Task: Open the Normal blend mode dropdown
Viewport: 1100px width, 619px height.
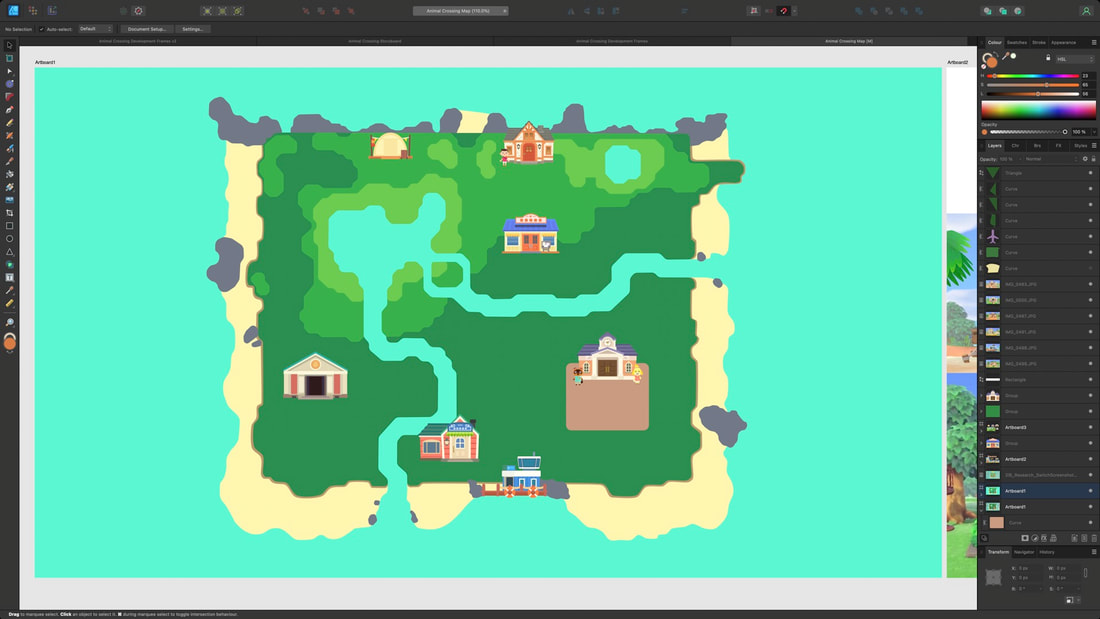Action: [1050, 159]
